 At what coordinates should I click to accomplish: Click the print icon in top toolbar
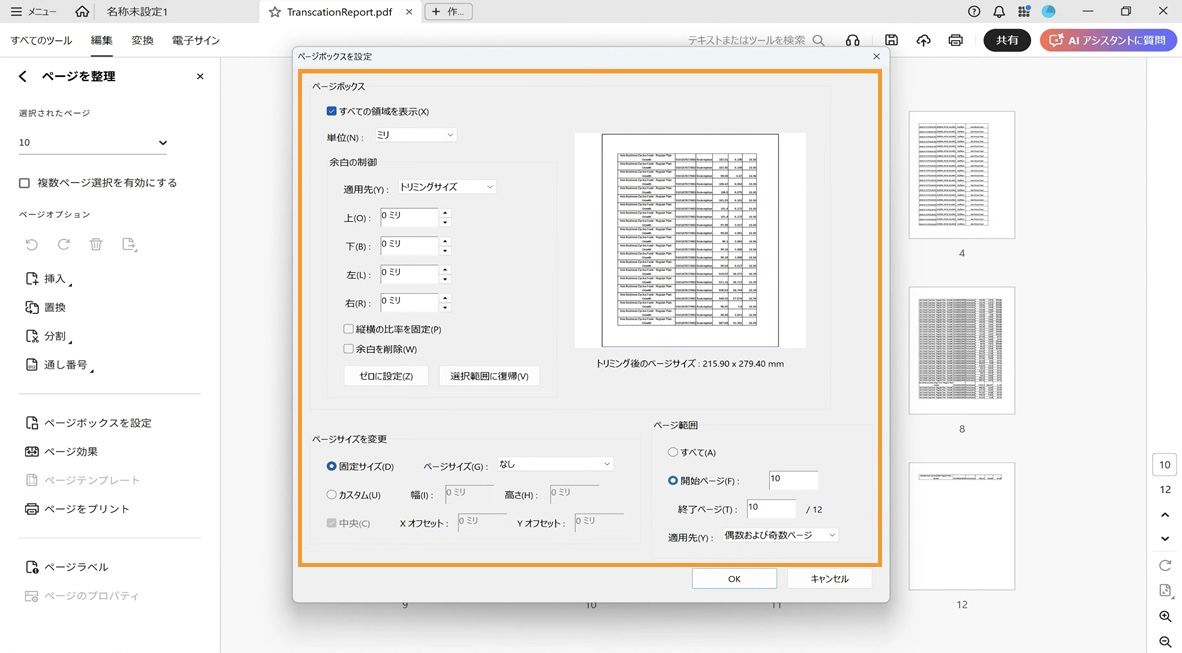click(x=955, y=40)
